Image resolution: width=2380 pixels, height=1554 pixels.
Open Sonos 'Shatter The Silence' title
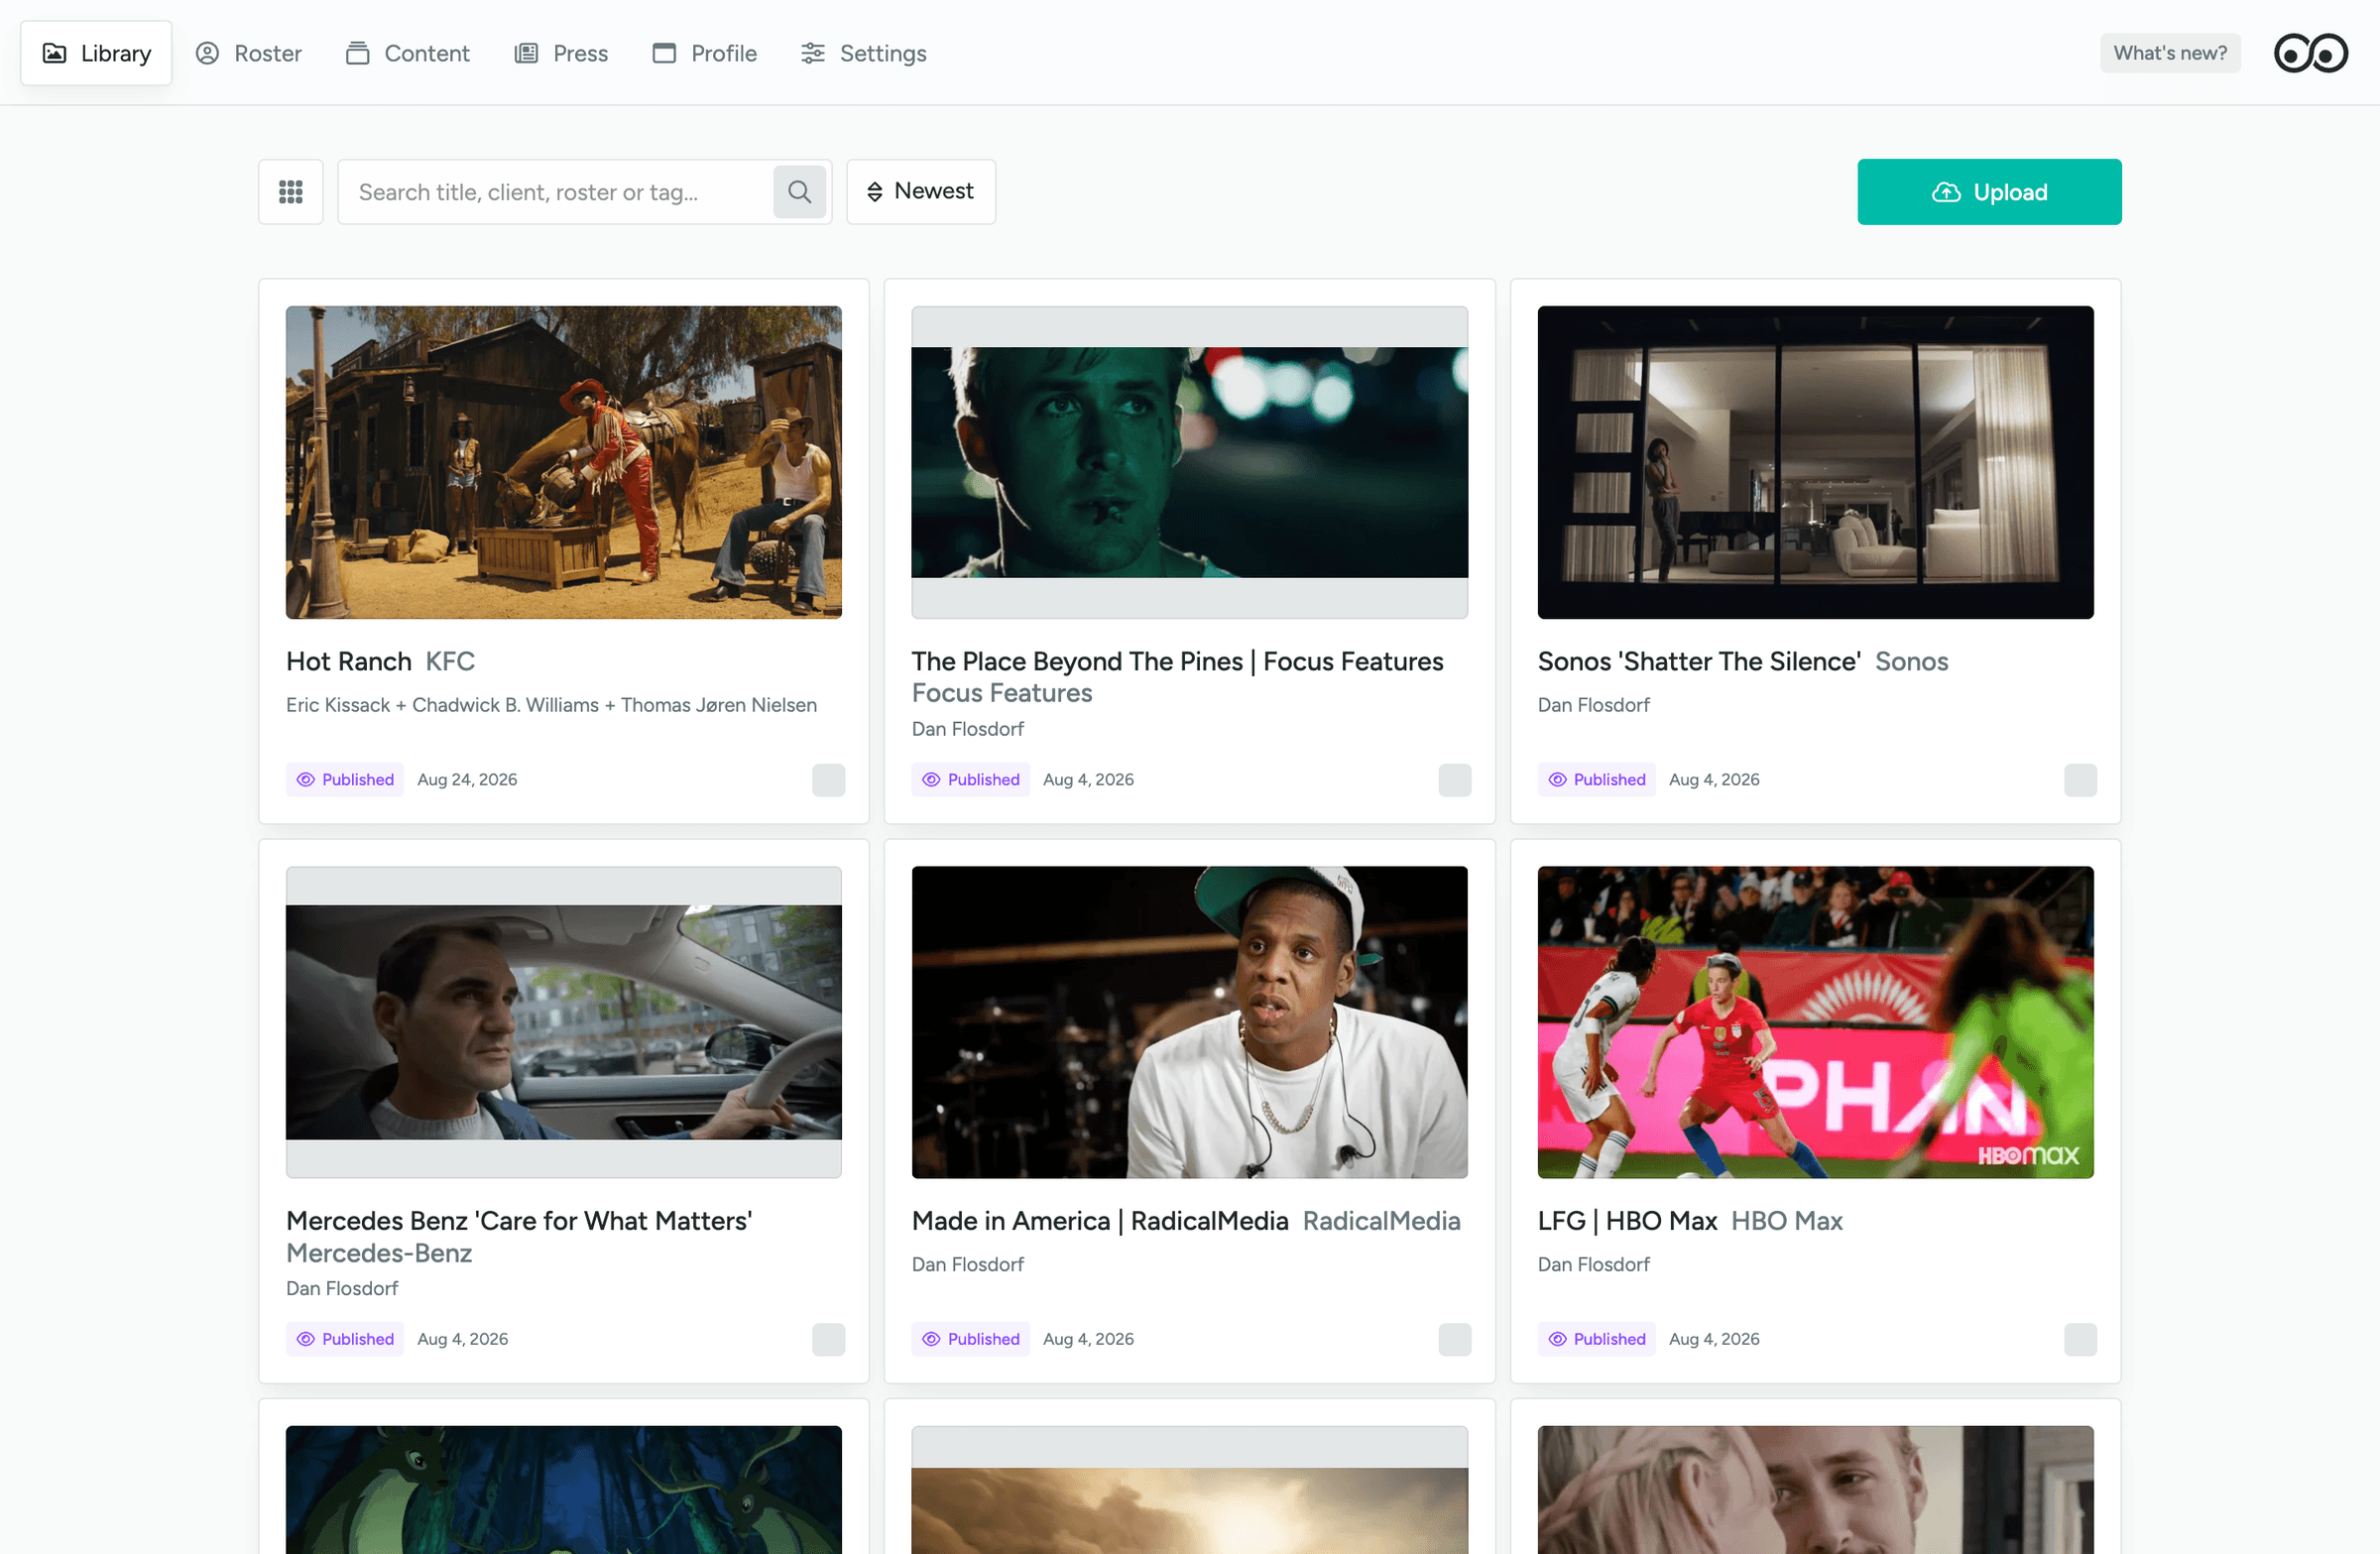pos(1699,661)
